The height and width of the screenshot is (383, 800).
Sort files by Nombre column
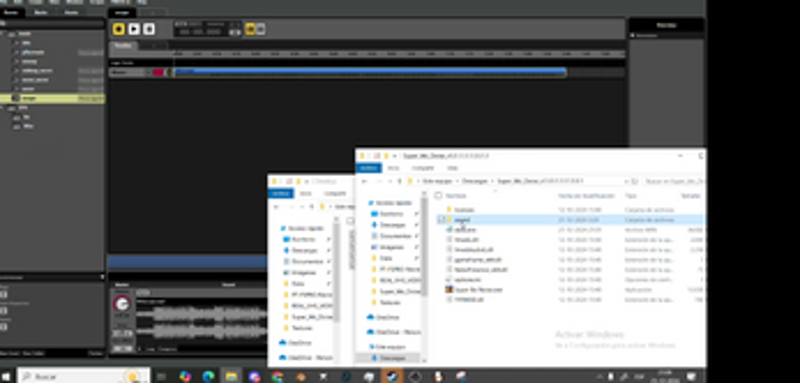pos(455,195)
